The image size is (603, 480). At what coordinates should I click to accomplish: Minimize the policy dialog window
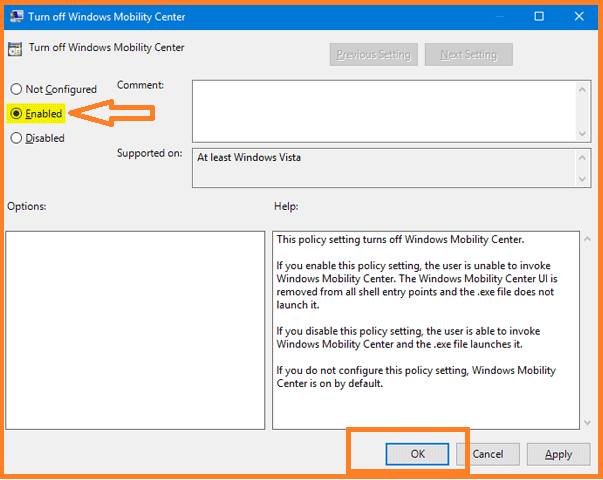(x=499, y=16)
